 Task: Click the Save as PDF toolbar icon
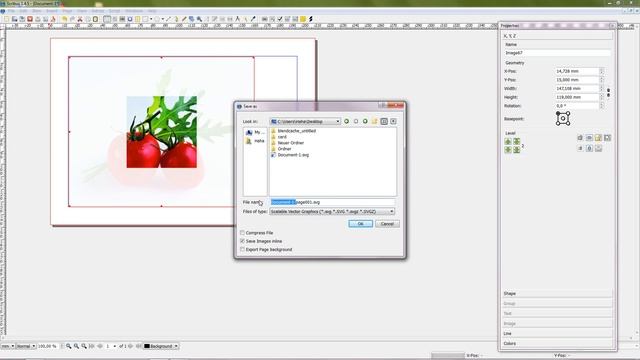53,19
